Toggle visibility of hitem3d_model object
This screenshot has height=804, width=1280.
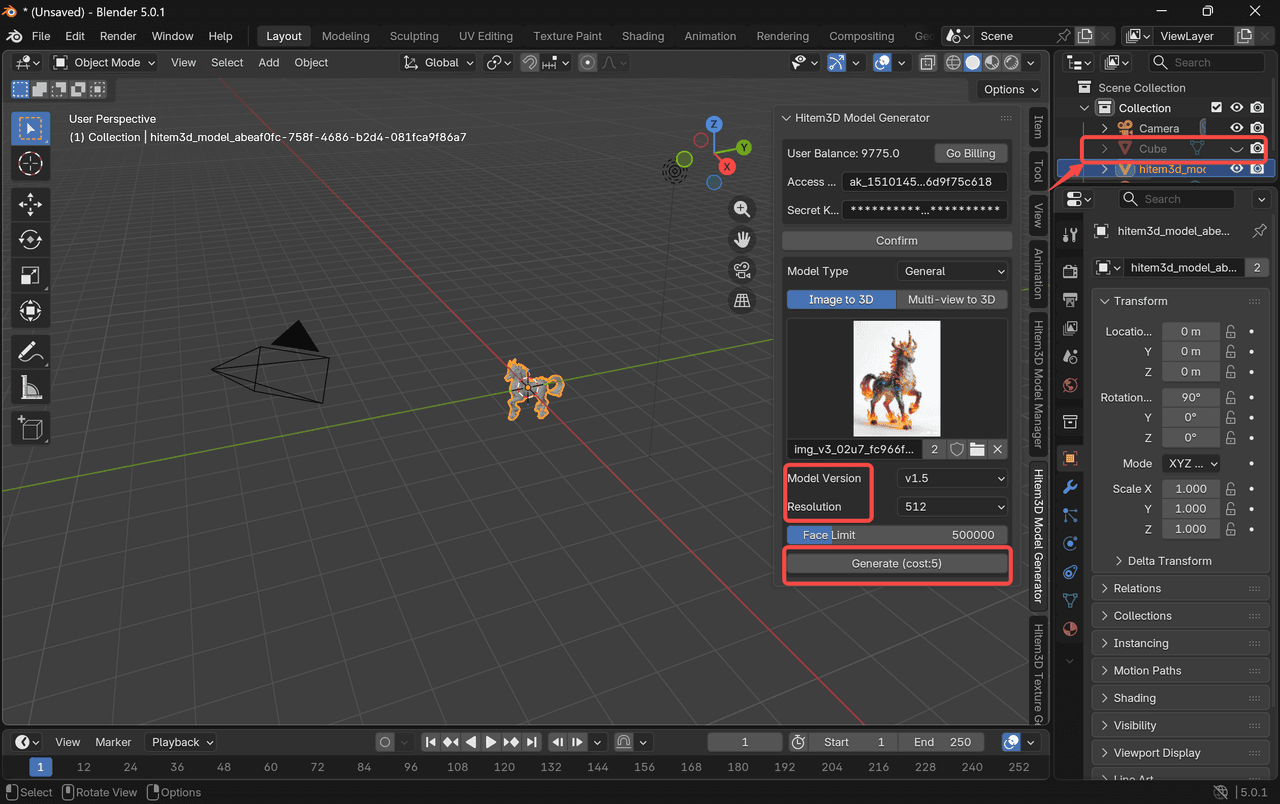(x=1237, y=169)
